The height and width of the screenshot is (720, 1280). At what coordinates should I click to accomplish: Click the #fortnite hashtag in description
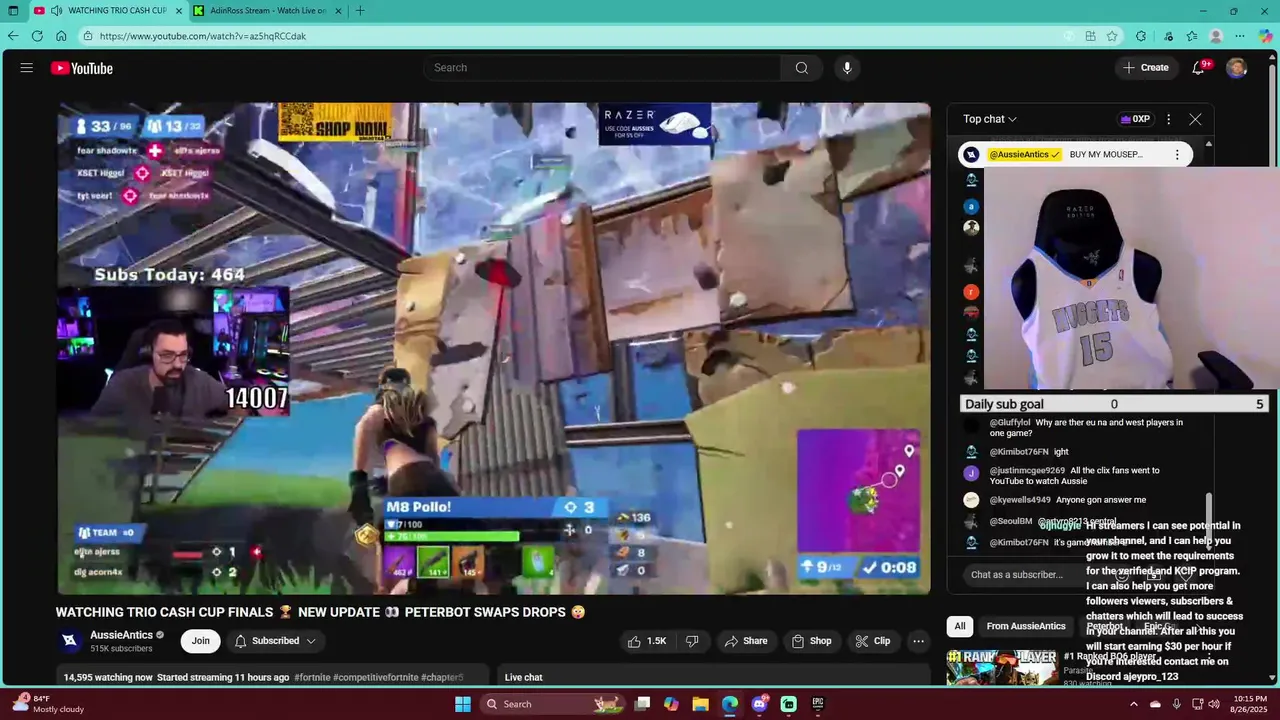coord(312,678)
